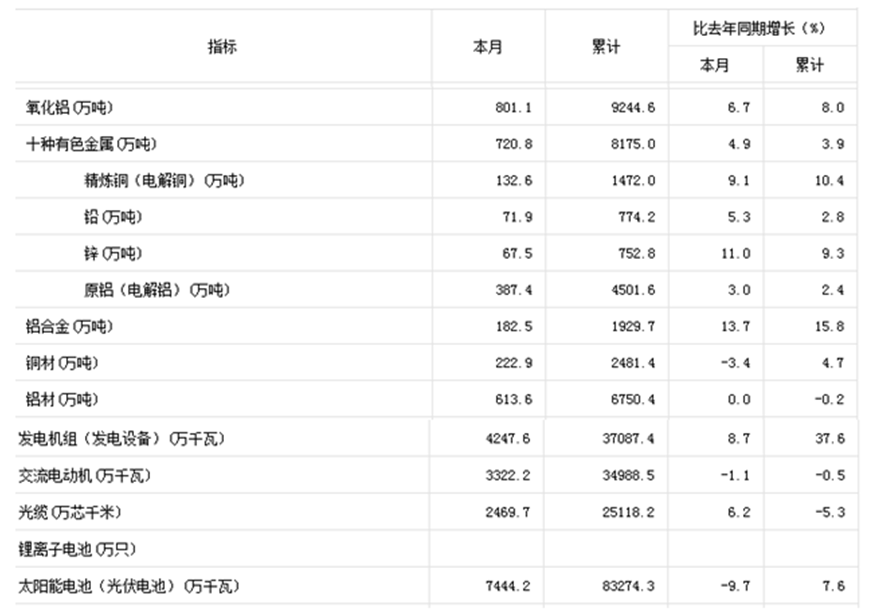Viewport: 869px width, 614px height.
Task: Click the 累计 output column header
Action: [x=606, y=47]
